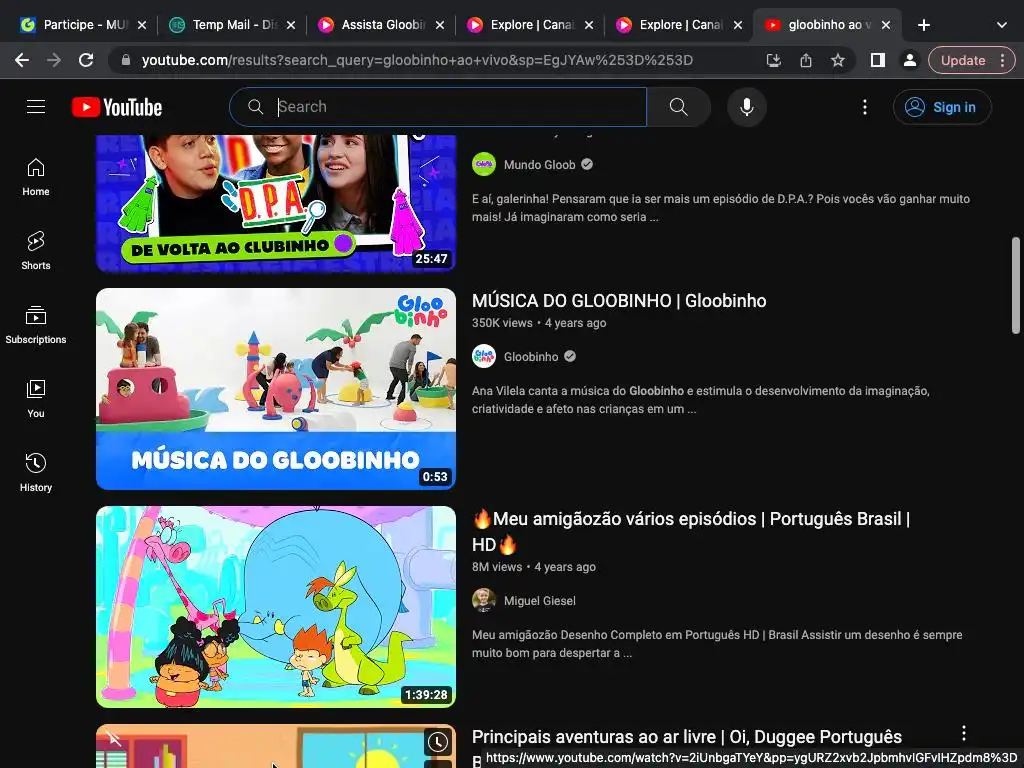Image resolution: width=1024 pixels, height=768 pixels.
Task: Click the Meu amigãozão Desenho Completo description
Action: click(x=717, y=644)
